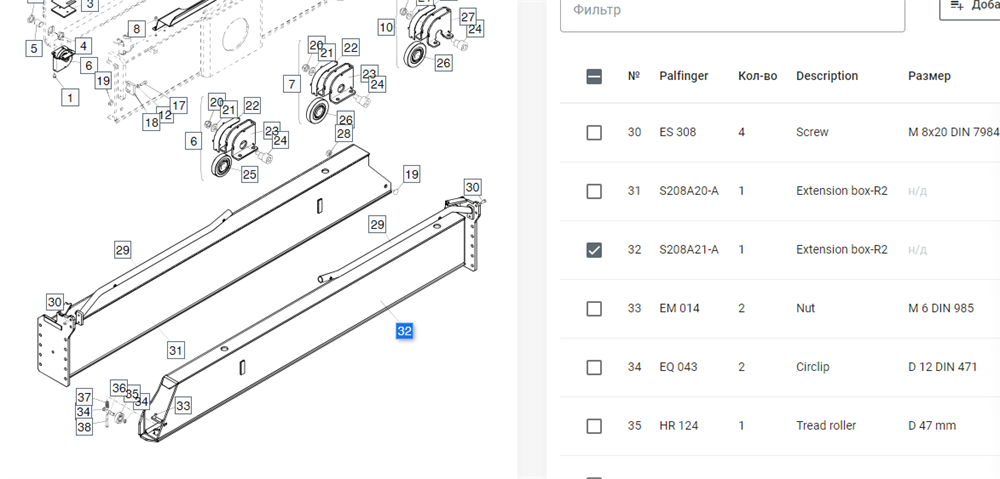Click part number EM 014
Image resolution: width=1000 pixels, height=479 pixels.
click(679, 308)
